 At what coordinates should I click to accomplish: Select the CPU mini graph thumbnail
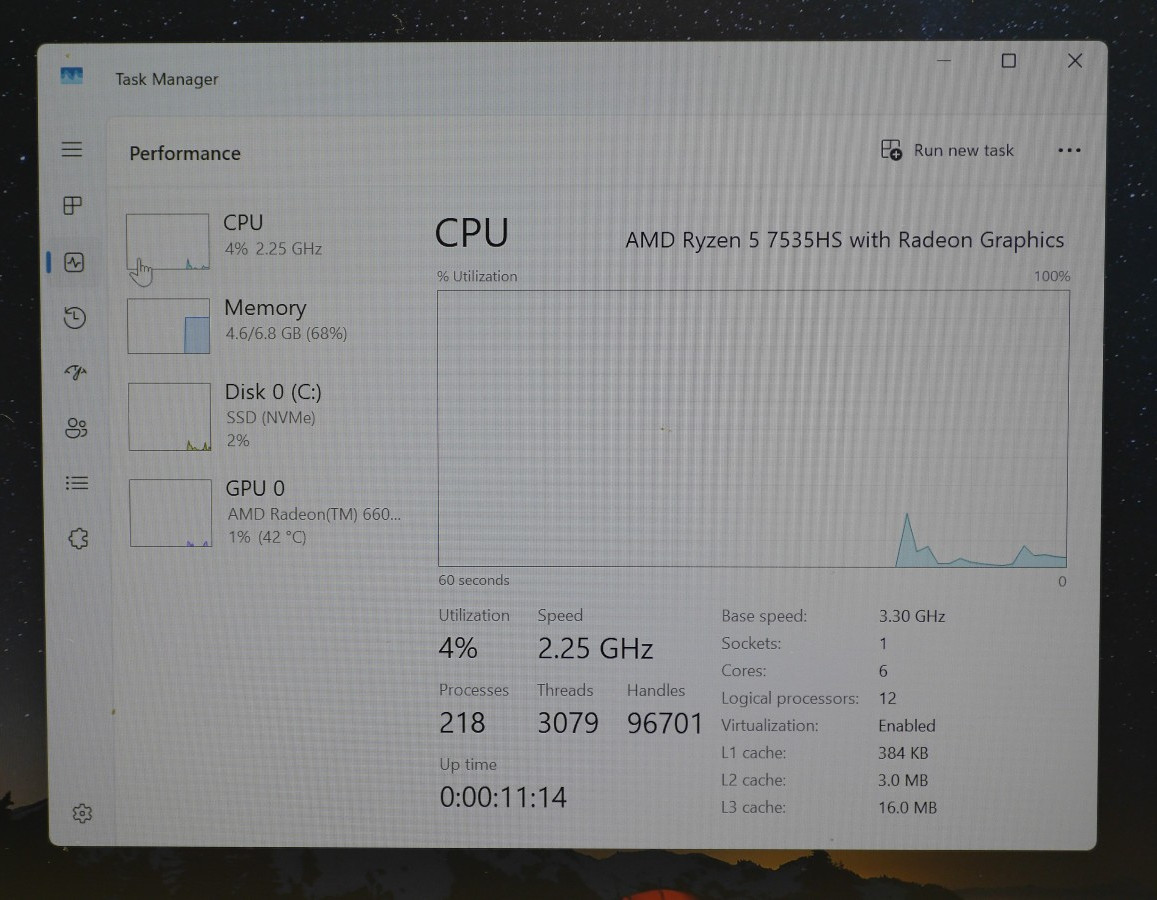tap(167, 242)
